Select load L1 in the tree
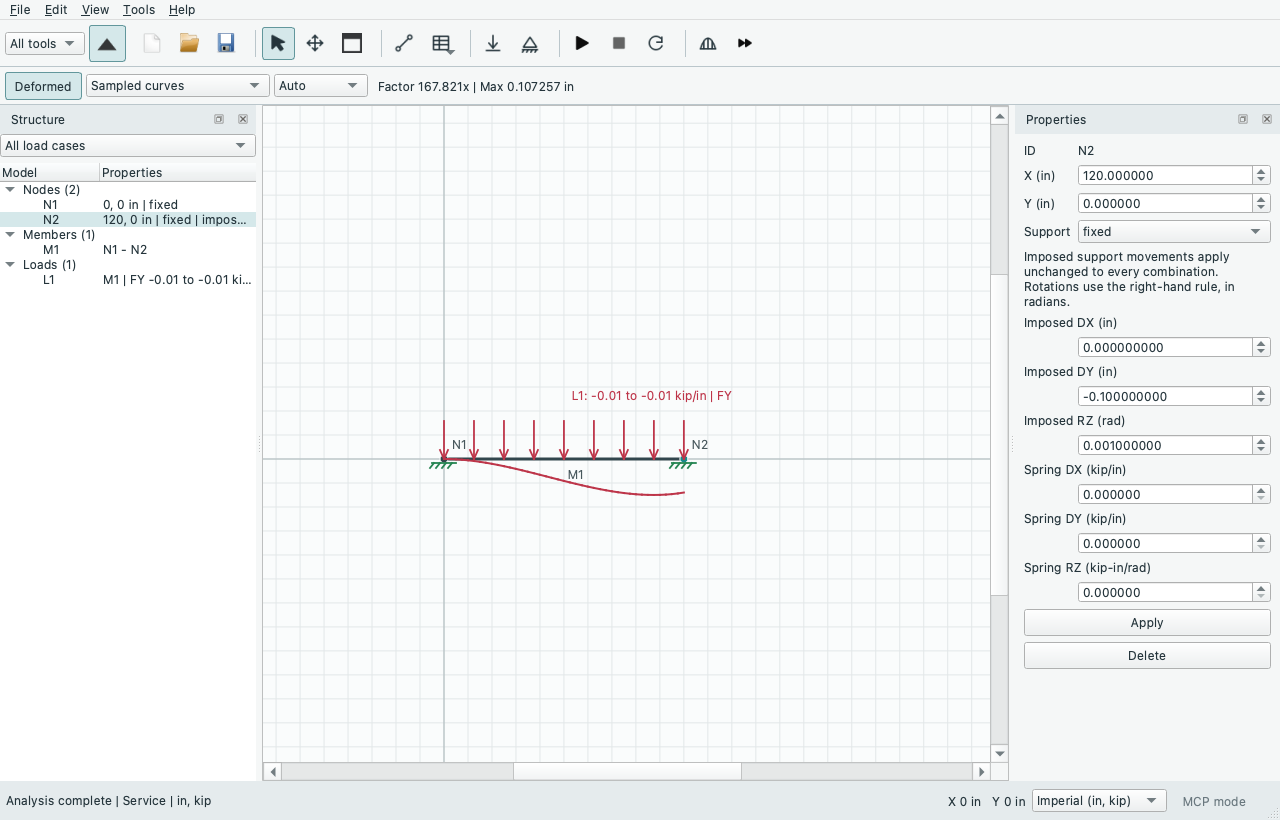This screenshot has width=1280, height=820. [128, 280]
